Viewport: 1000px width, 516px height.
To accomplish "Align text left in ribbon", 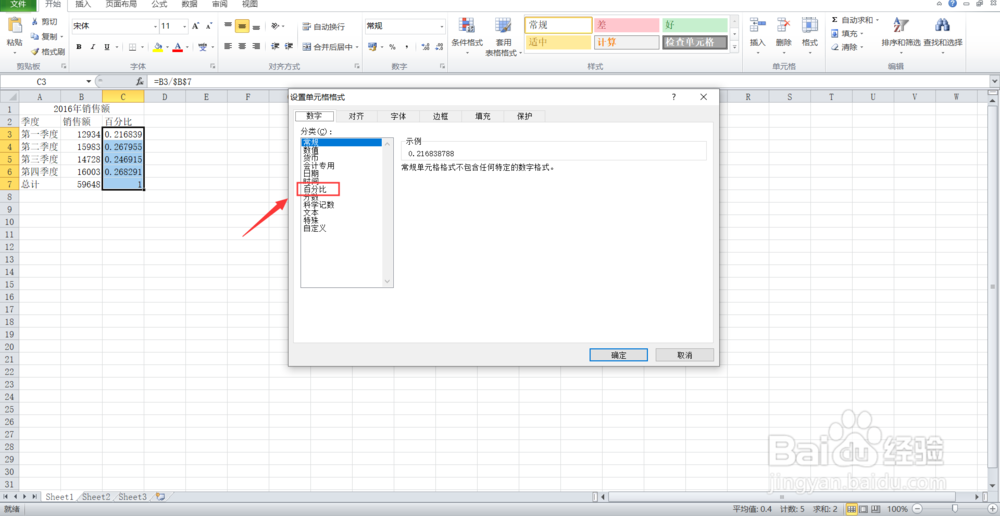I will pos(228,47).
